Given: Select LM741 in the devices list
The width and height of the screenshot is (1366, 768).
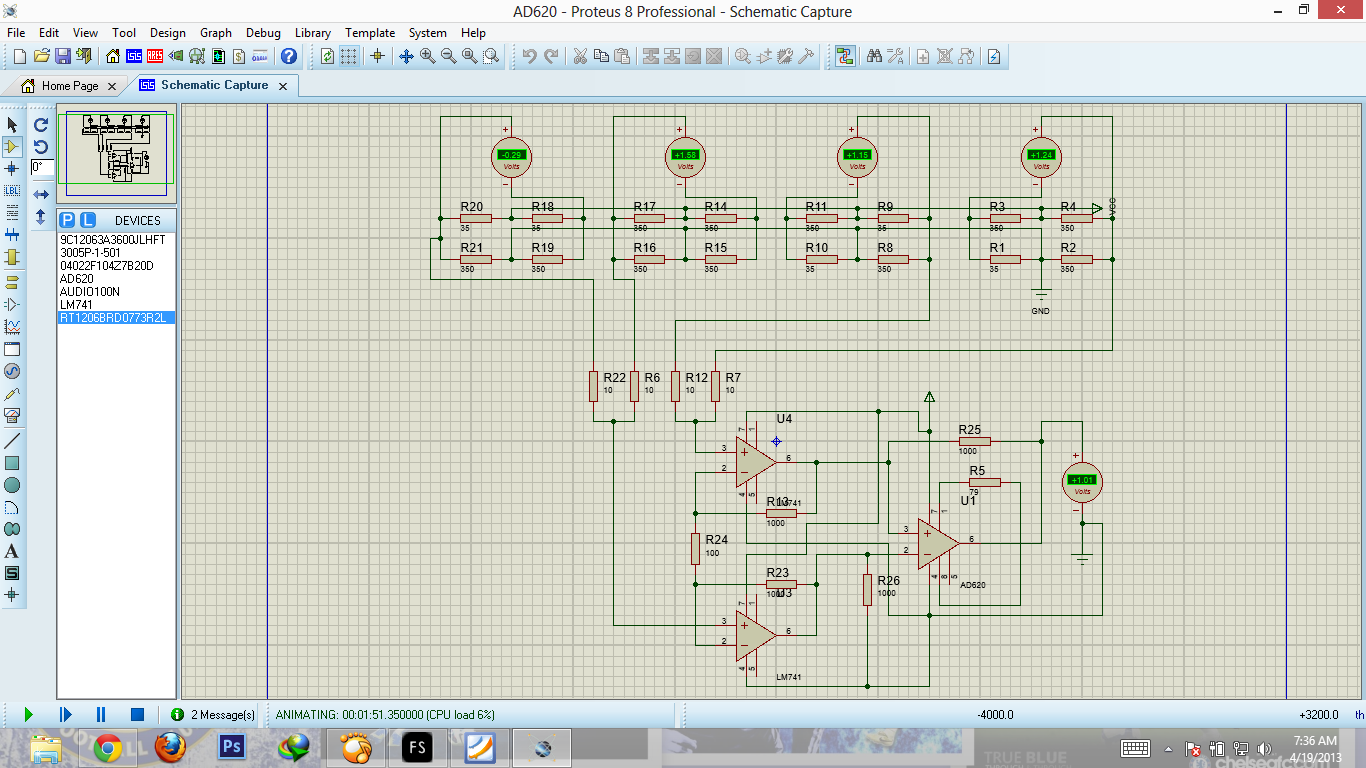Looking at the screenshot, I should point(76,305).
